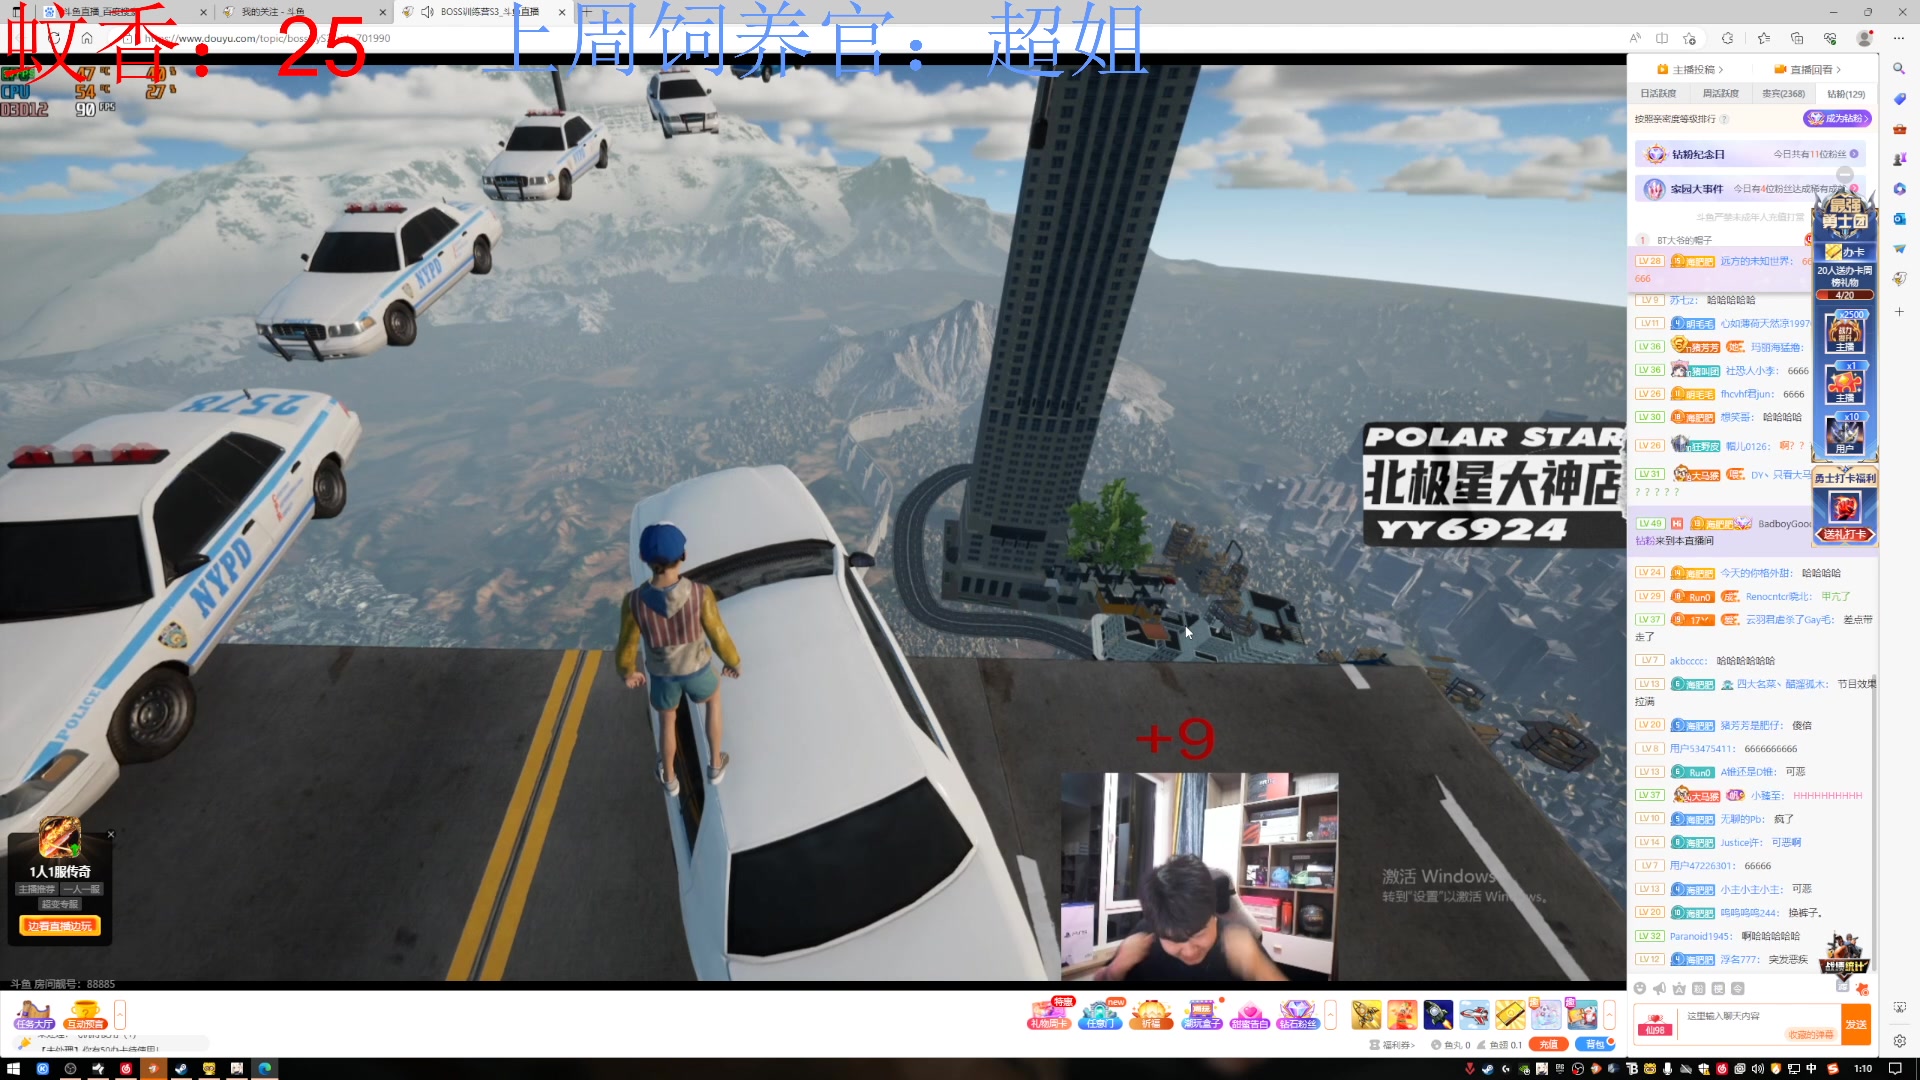Expand 家园大事件 details arrow
Image resolution: width=1920 pixels, height=1080 pixels.
coord(1854,188)
